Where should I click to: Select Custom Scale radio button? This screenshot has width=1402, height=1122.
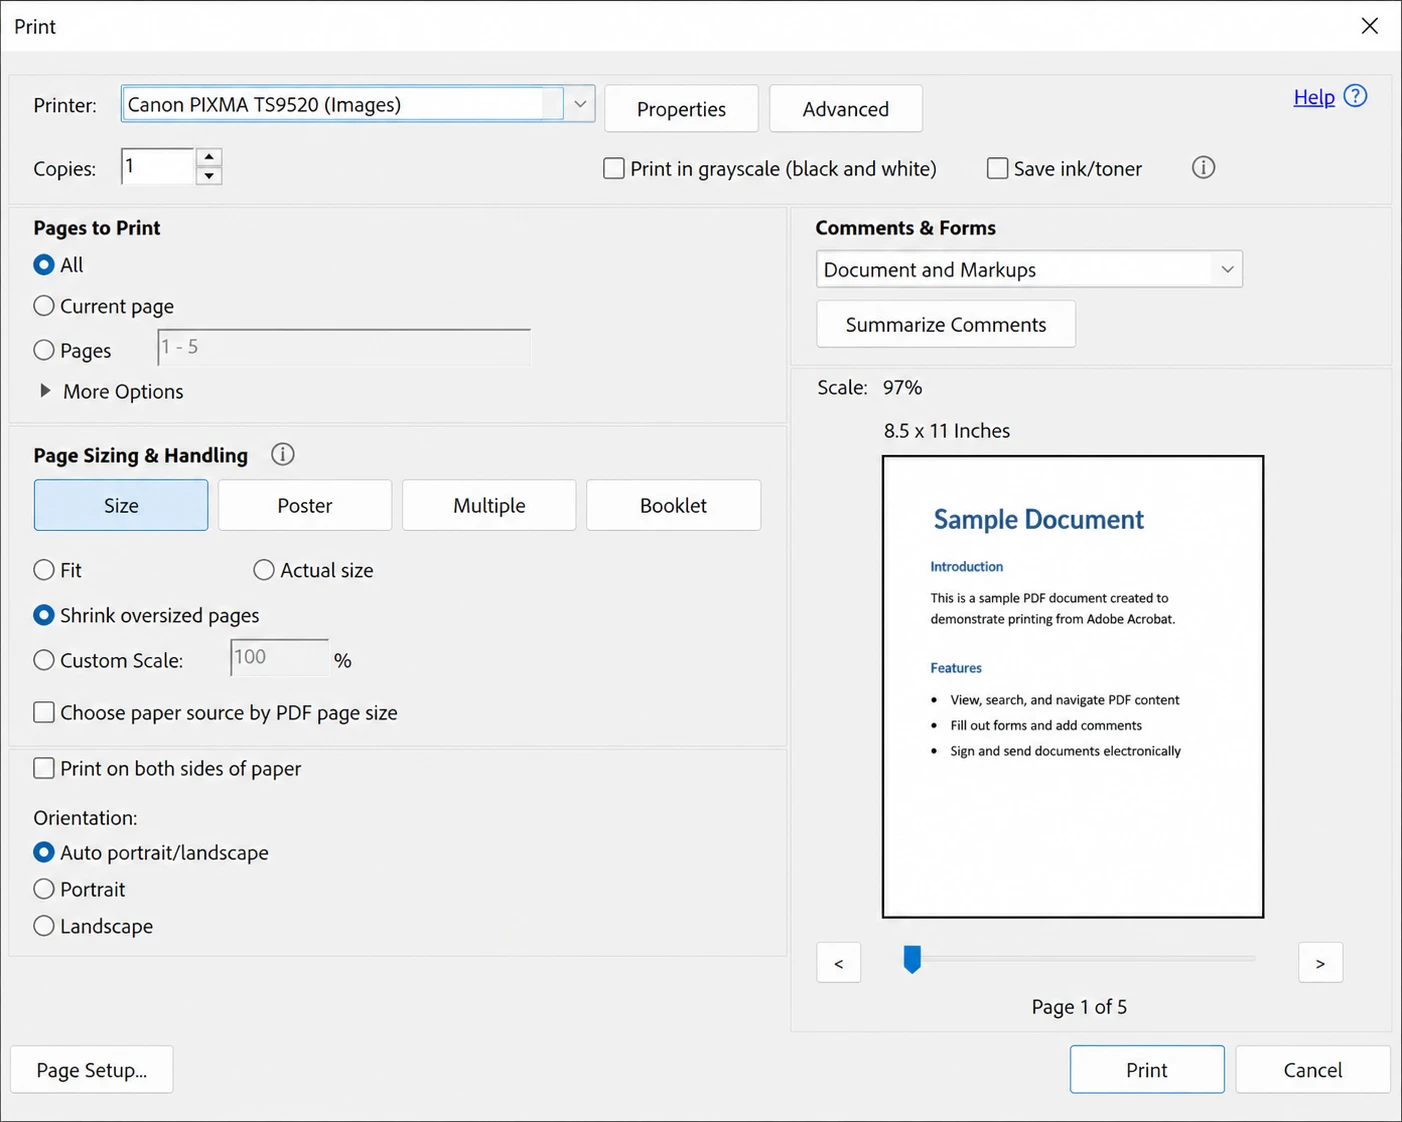click(x=43, y=660)
